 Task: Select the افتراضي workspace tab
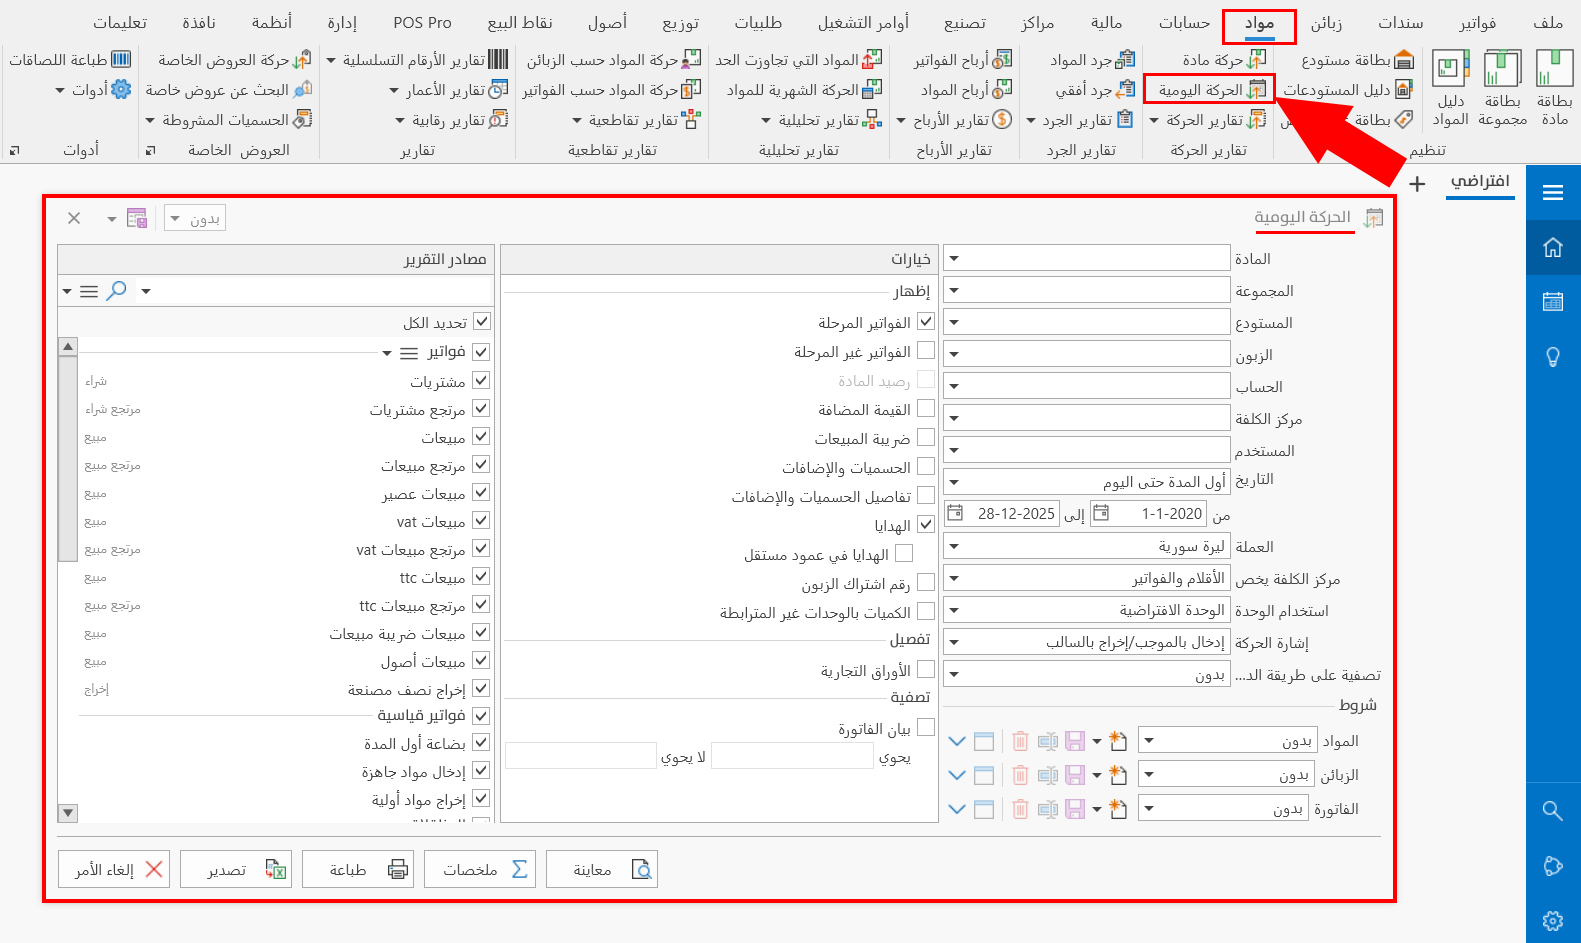pyautogui.click(x=1480, y=181)
